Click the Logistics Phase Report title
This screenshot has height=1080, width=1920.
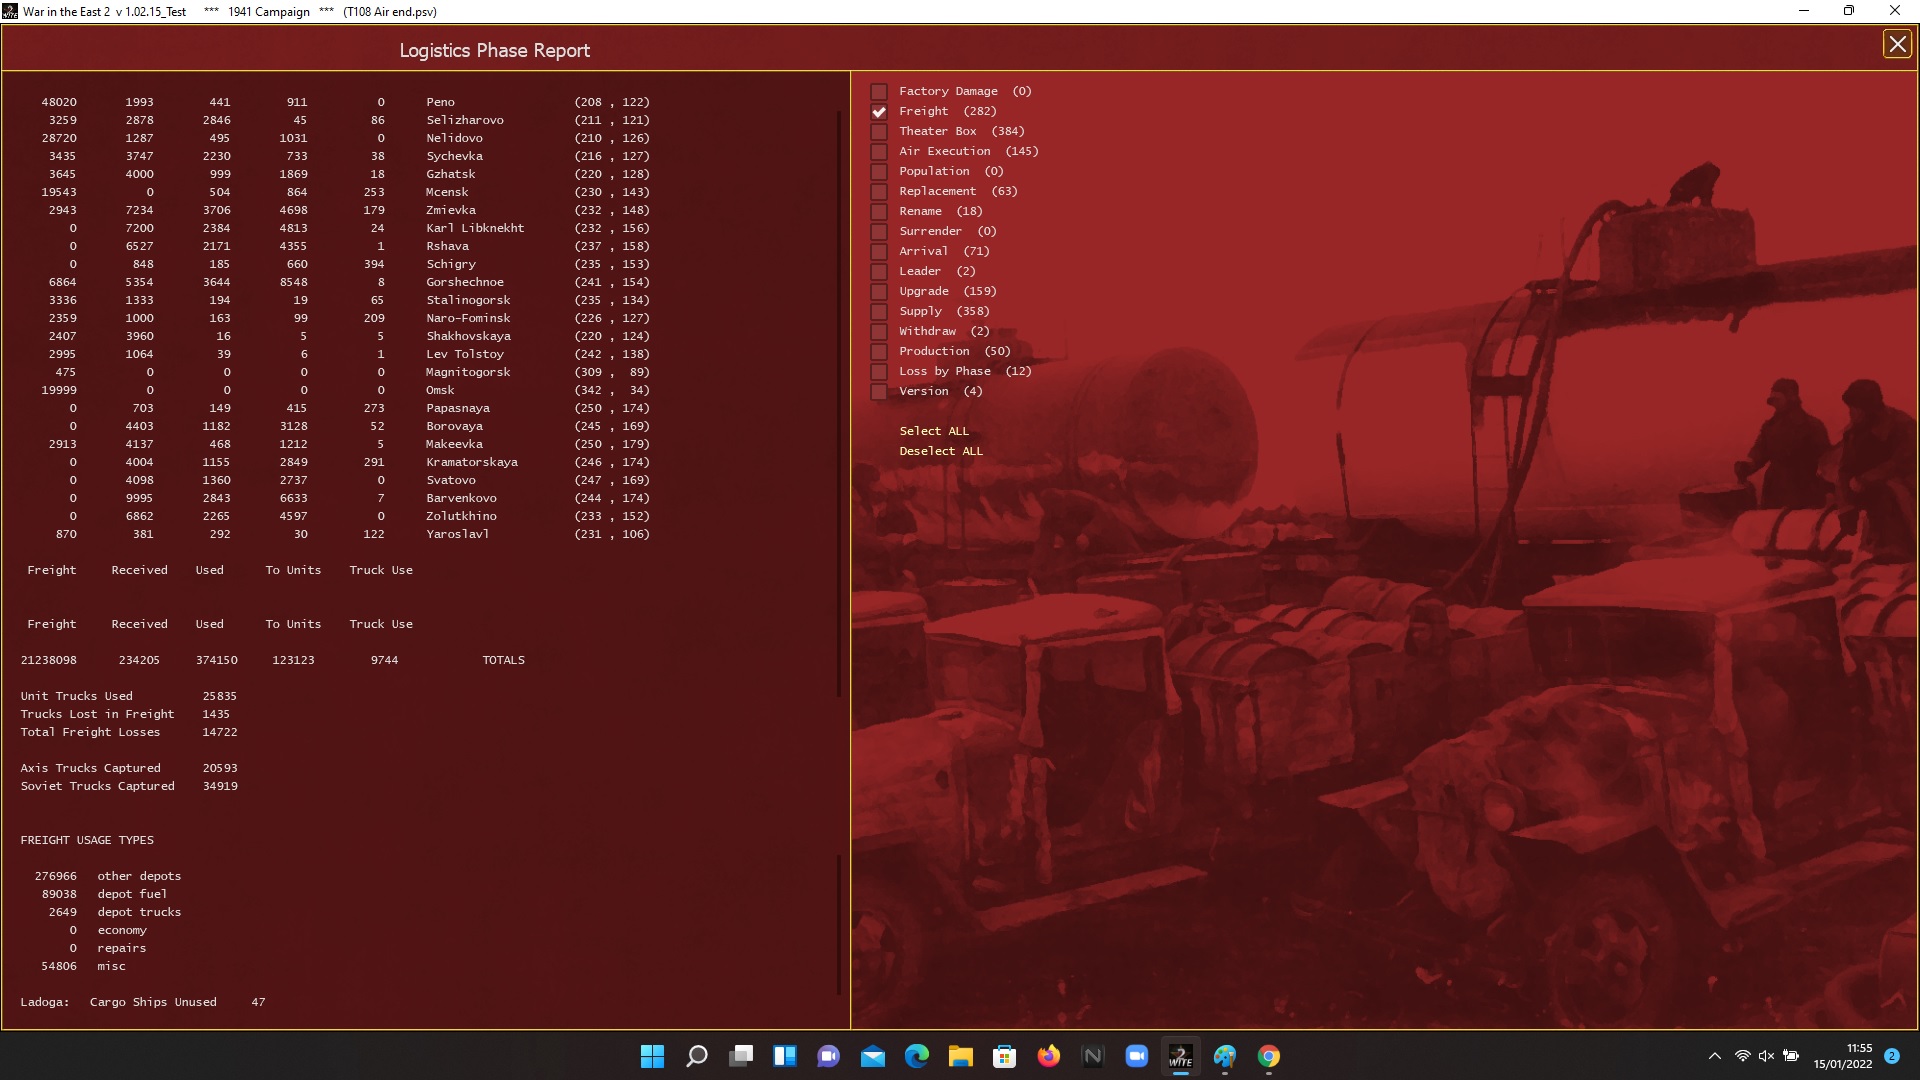(494, 51)
